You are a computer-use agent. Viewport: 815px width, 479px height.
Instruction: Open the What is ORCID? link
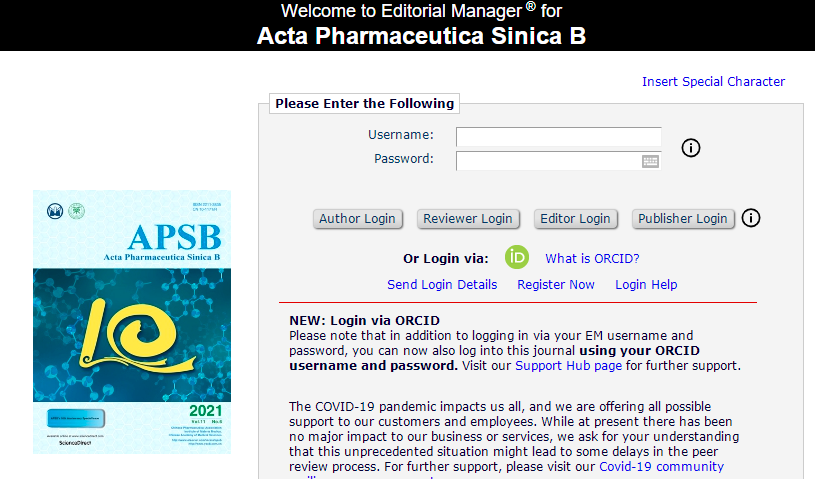click(592, 258)
